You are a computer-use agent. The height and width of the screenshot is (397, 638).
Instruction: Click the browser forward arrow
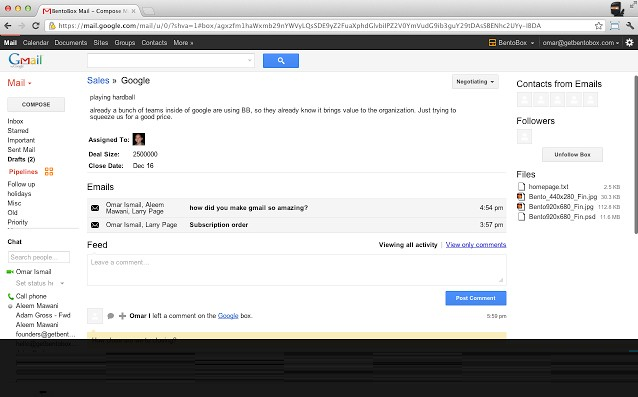(x=22, y=26)
